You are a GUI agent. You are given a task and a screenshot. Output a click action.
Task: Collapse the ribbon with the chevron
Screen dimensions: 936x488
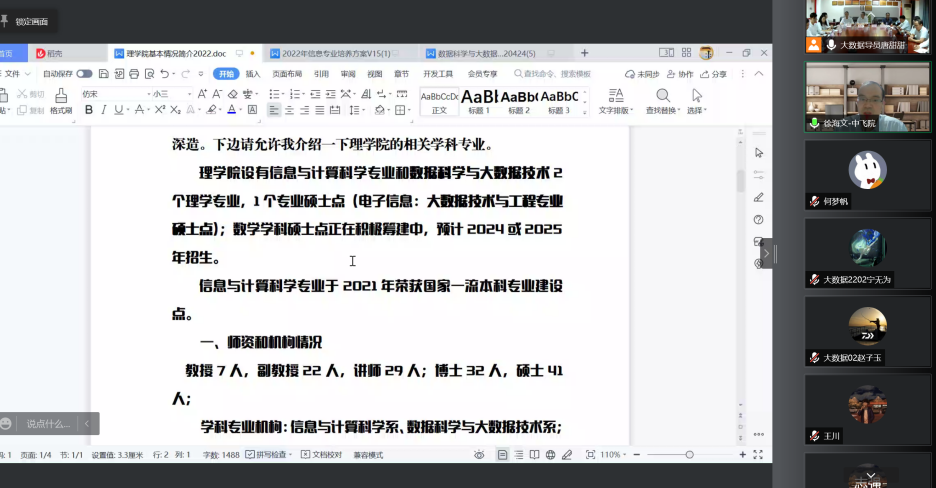click(x=759, y=74)
